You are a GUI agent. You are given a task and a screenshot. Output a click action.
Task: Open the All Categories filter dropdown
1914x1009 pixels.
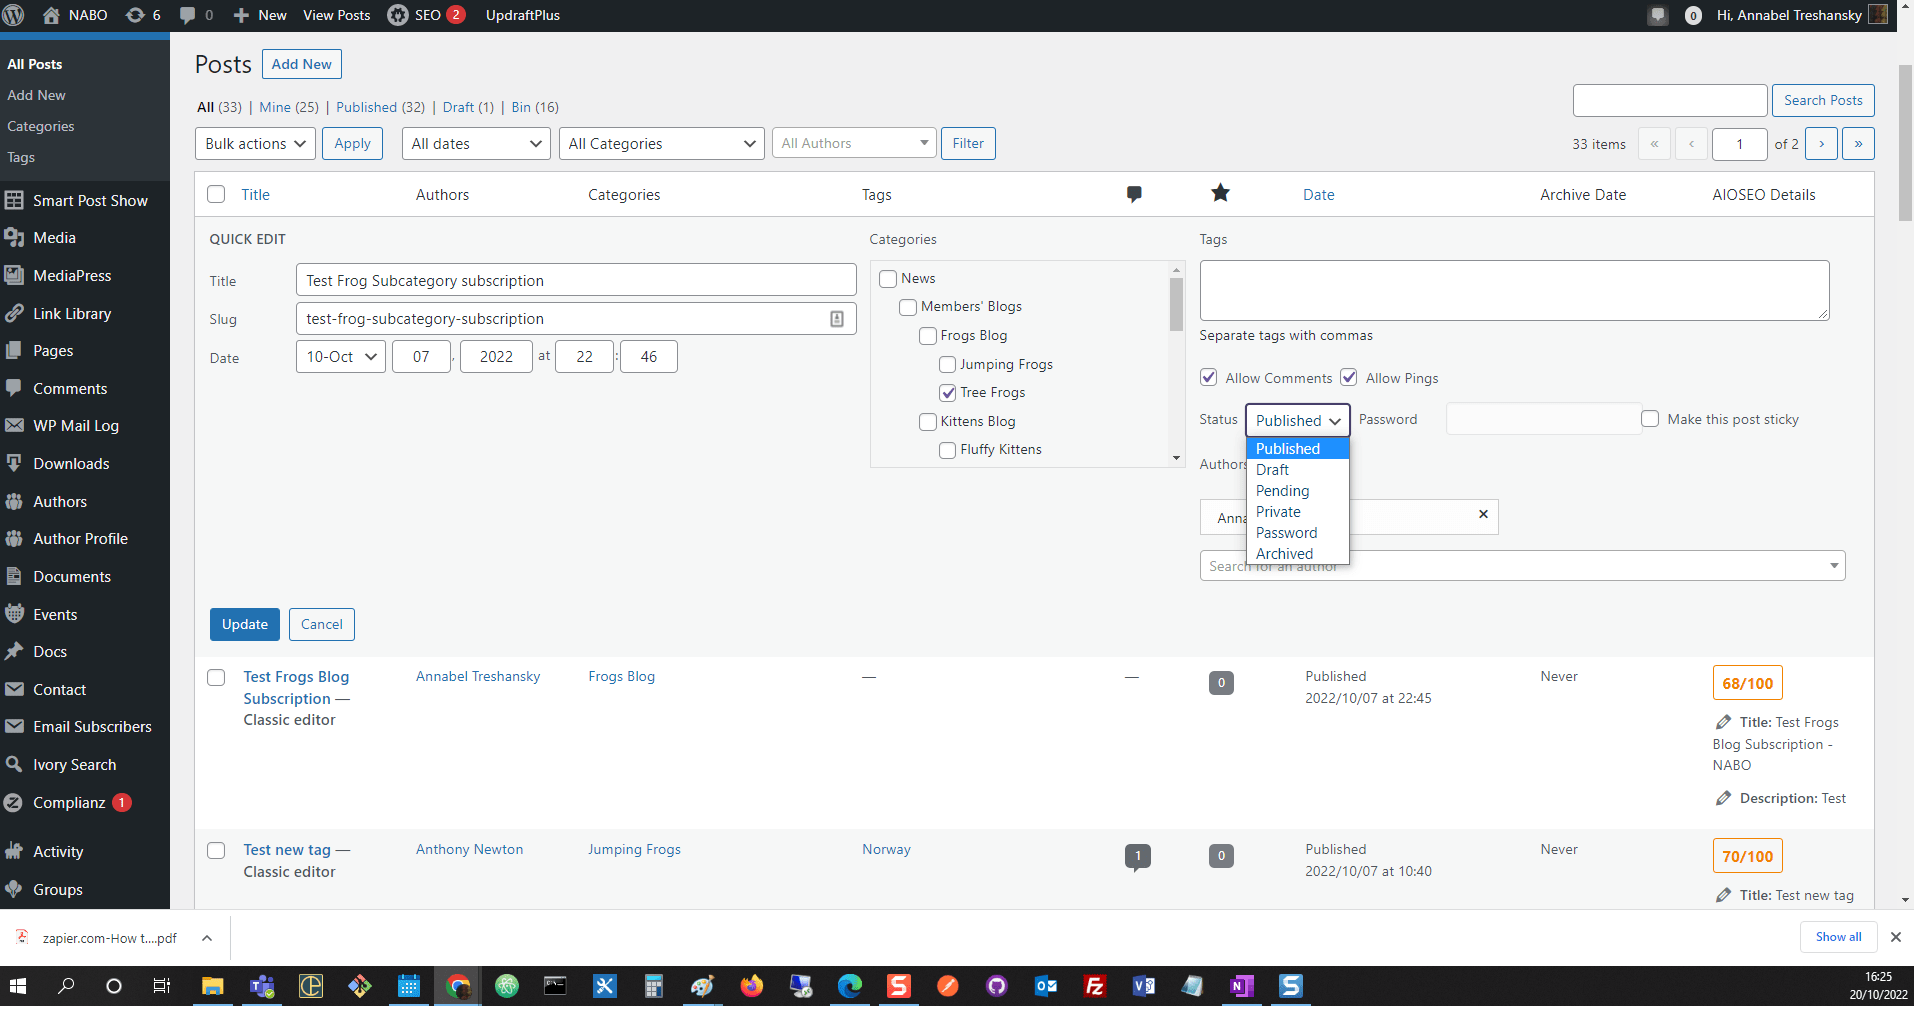click(x=661, y=144)
